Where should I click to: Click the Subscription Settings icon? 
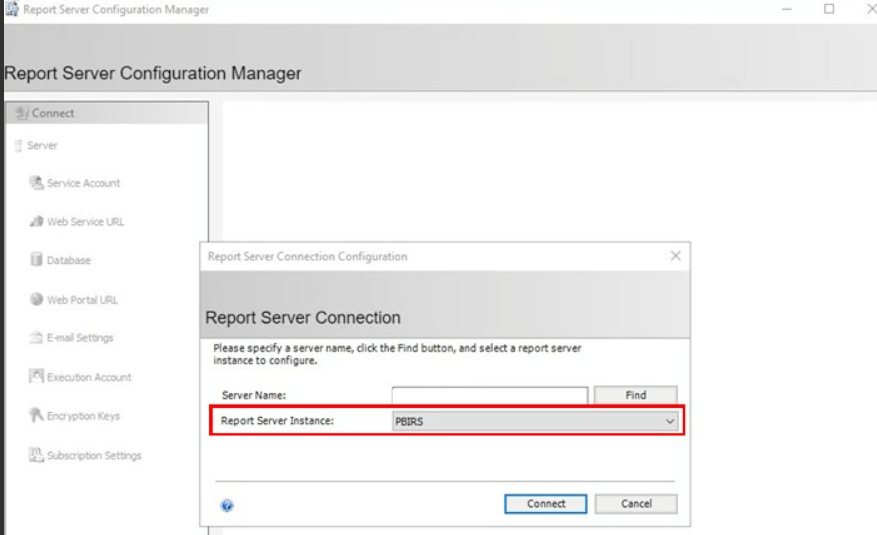tap(39, 456)
